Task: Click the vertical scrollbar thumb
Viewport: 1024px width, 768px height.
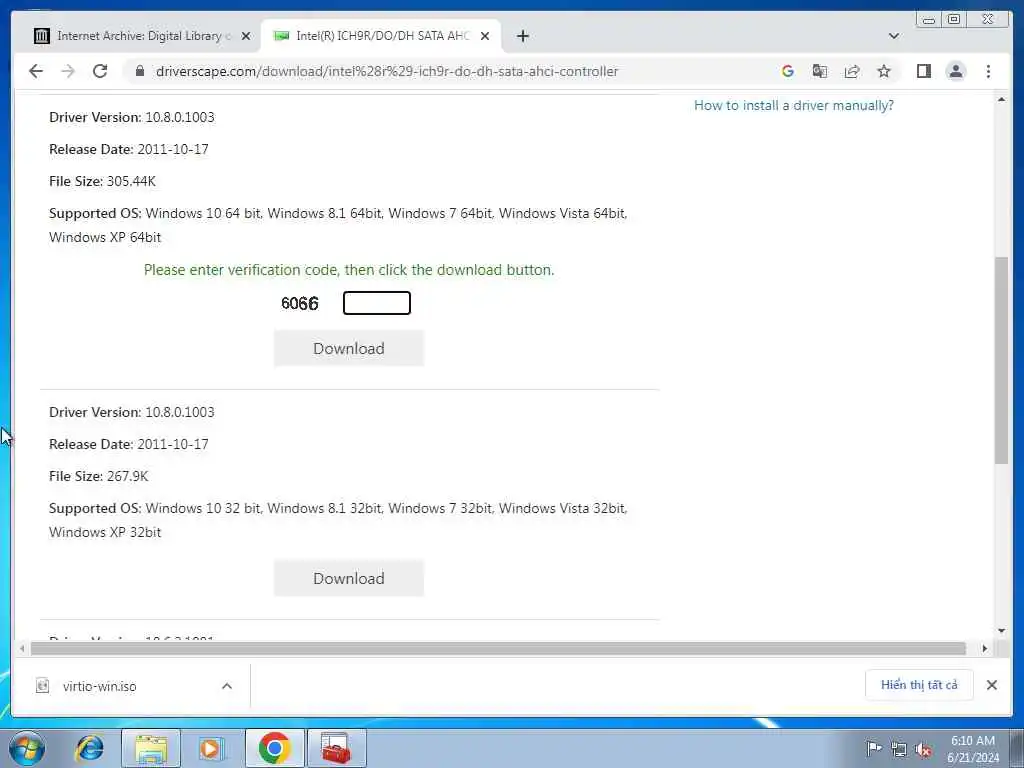Action: 1001,360
